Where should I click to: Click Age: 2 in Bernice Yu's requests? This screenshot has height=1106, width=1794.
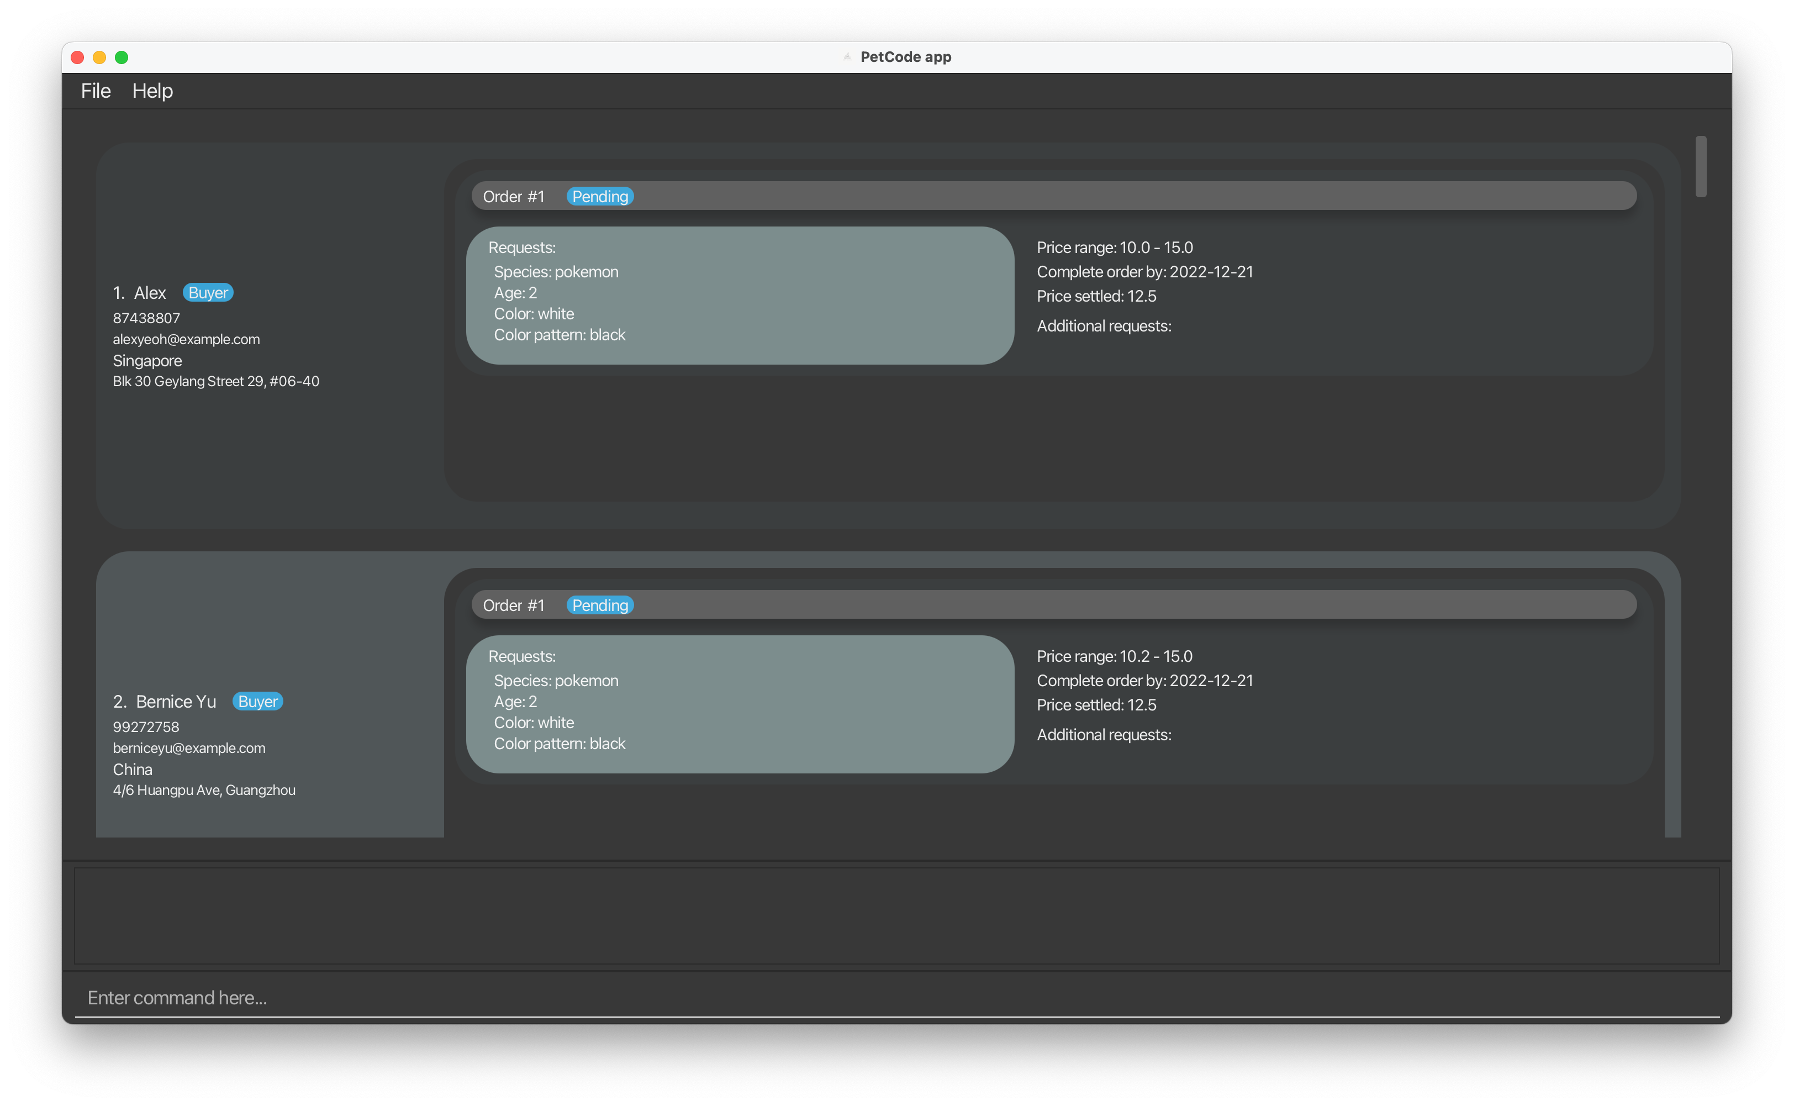point(515,702)
